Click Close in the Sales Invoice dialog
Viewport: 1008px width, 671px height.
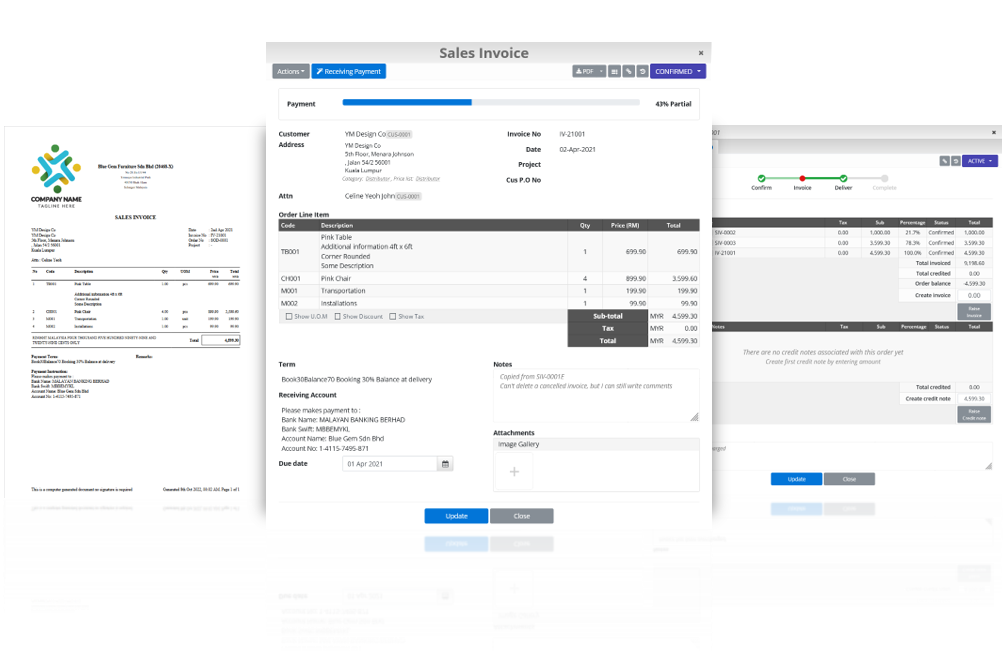[521, 515]
